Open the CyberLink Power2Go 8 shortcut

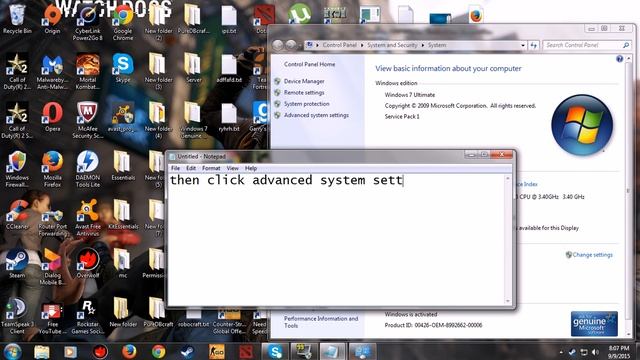(x=87, y=22)
